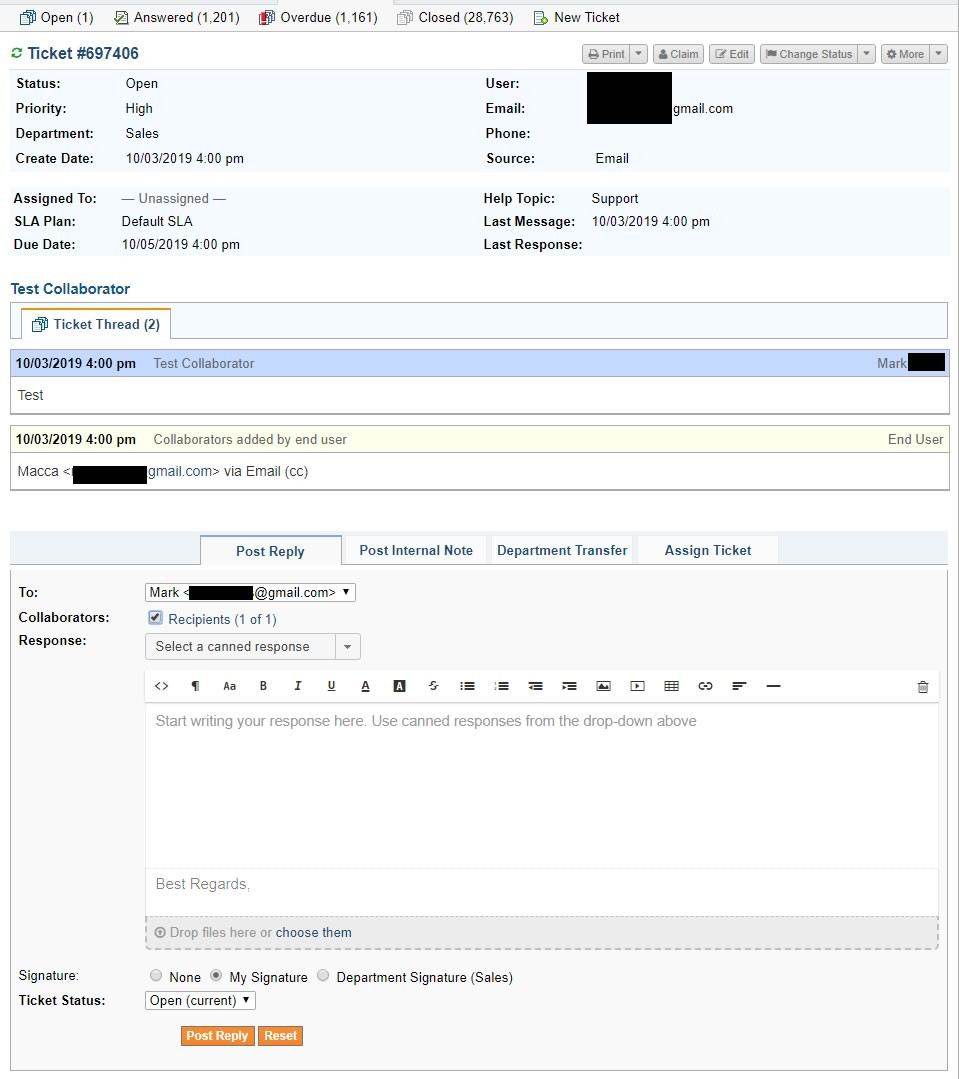
Task: Select the None signature option
Action: point(155,976)
